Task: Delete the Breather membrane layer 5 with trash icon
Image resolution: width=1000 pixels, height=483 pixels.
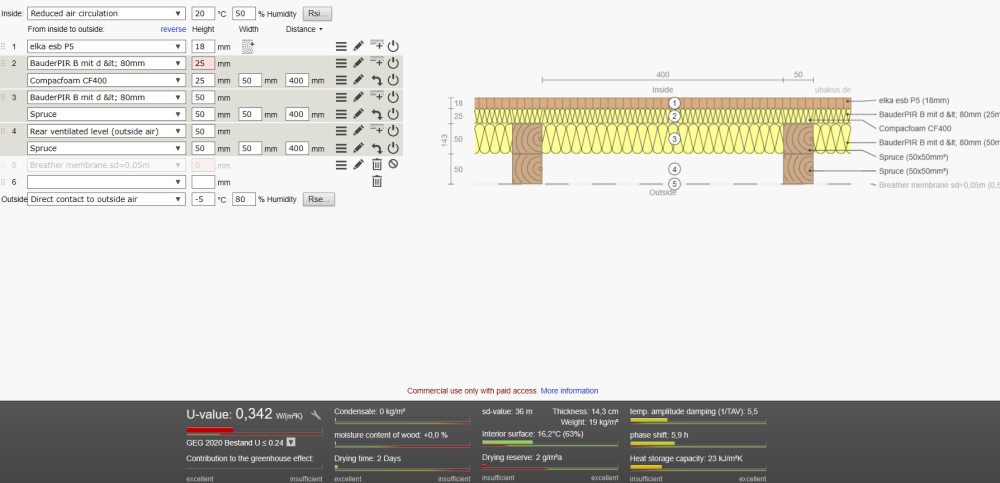Action: 377,165
